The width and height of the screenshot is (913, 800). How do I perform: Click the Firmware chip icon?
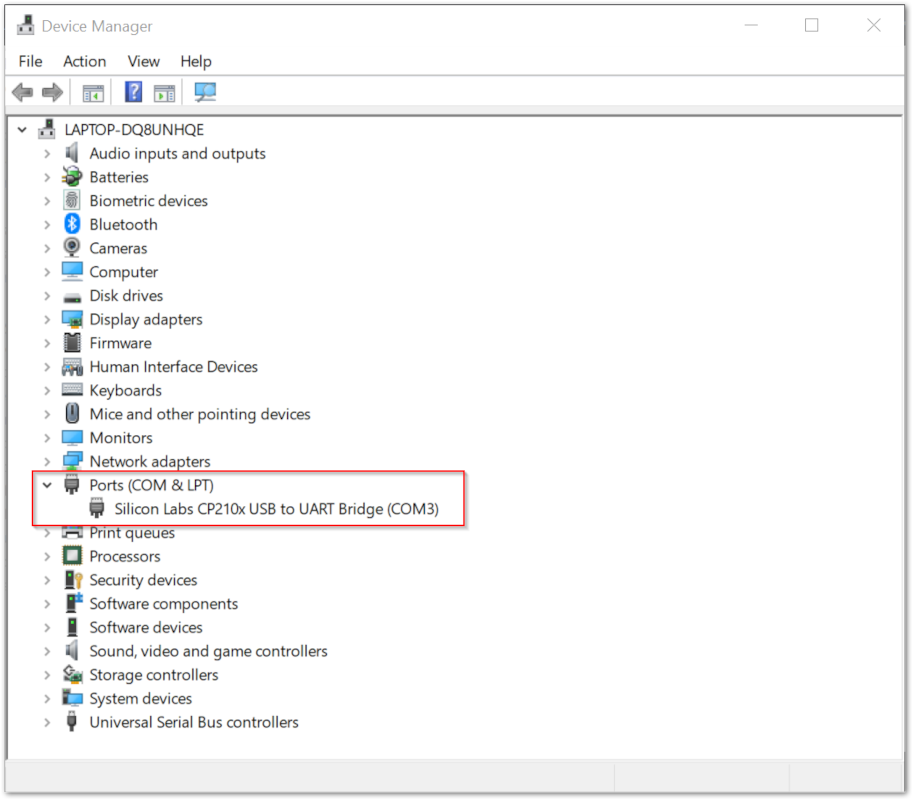[72, 343]
